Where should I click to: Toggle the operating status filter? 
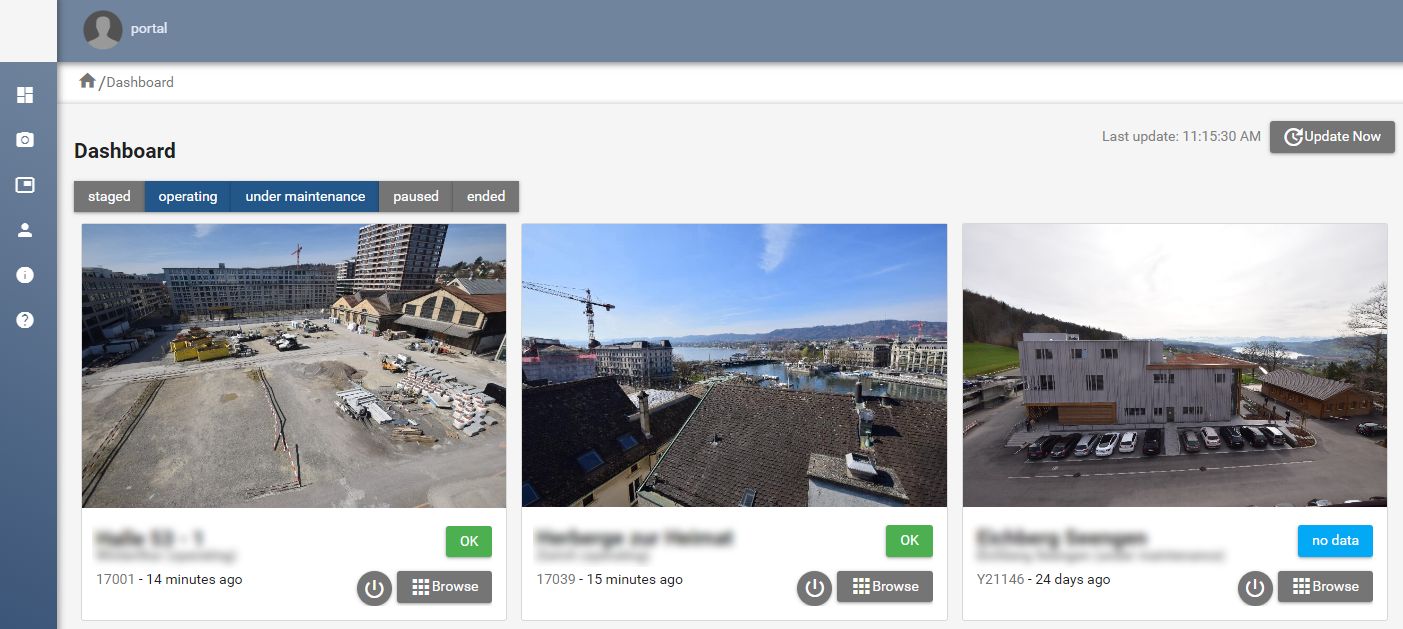pos(187,196)
